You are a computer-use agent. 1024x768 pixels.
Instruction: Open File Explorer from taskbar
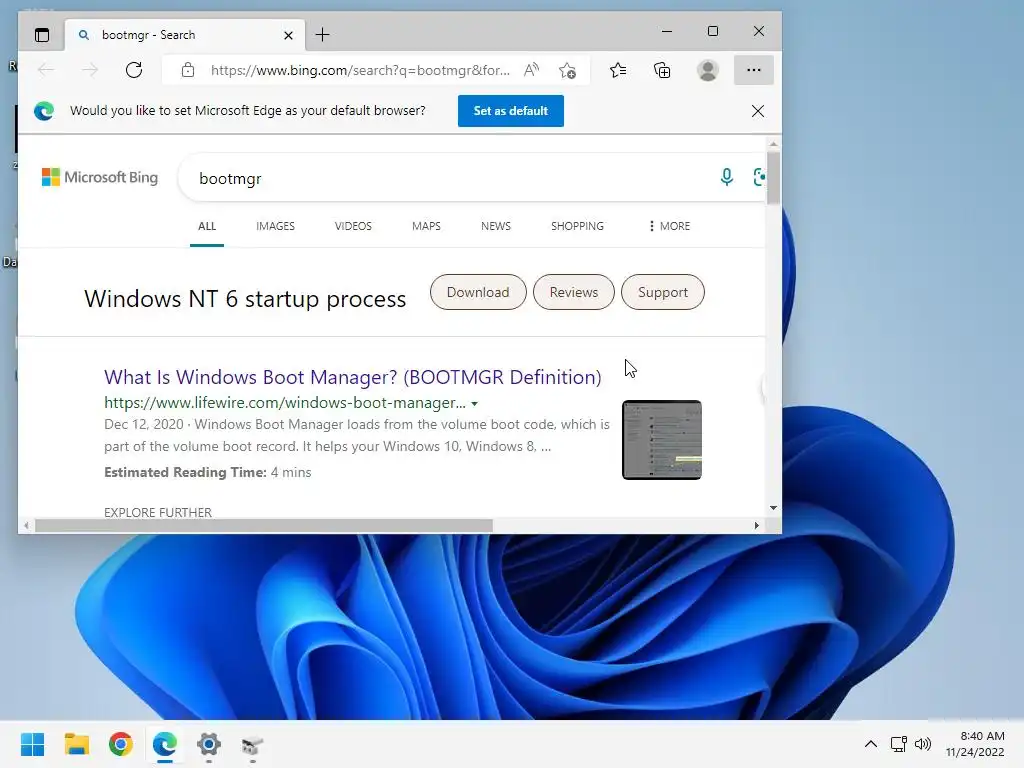point(76,744)
